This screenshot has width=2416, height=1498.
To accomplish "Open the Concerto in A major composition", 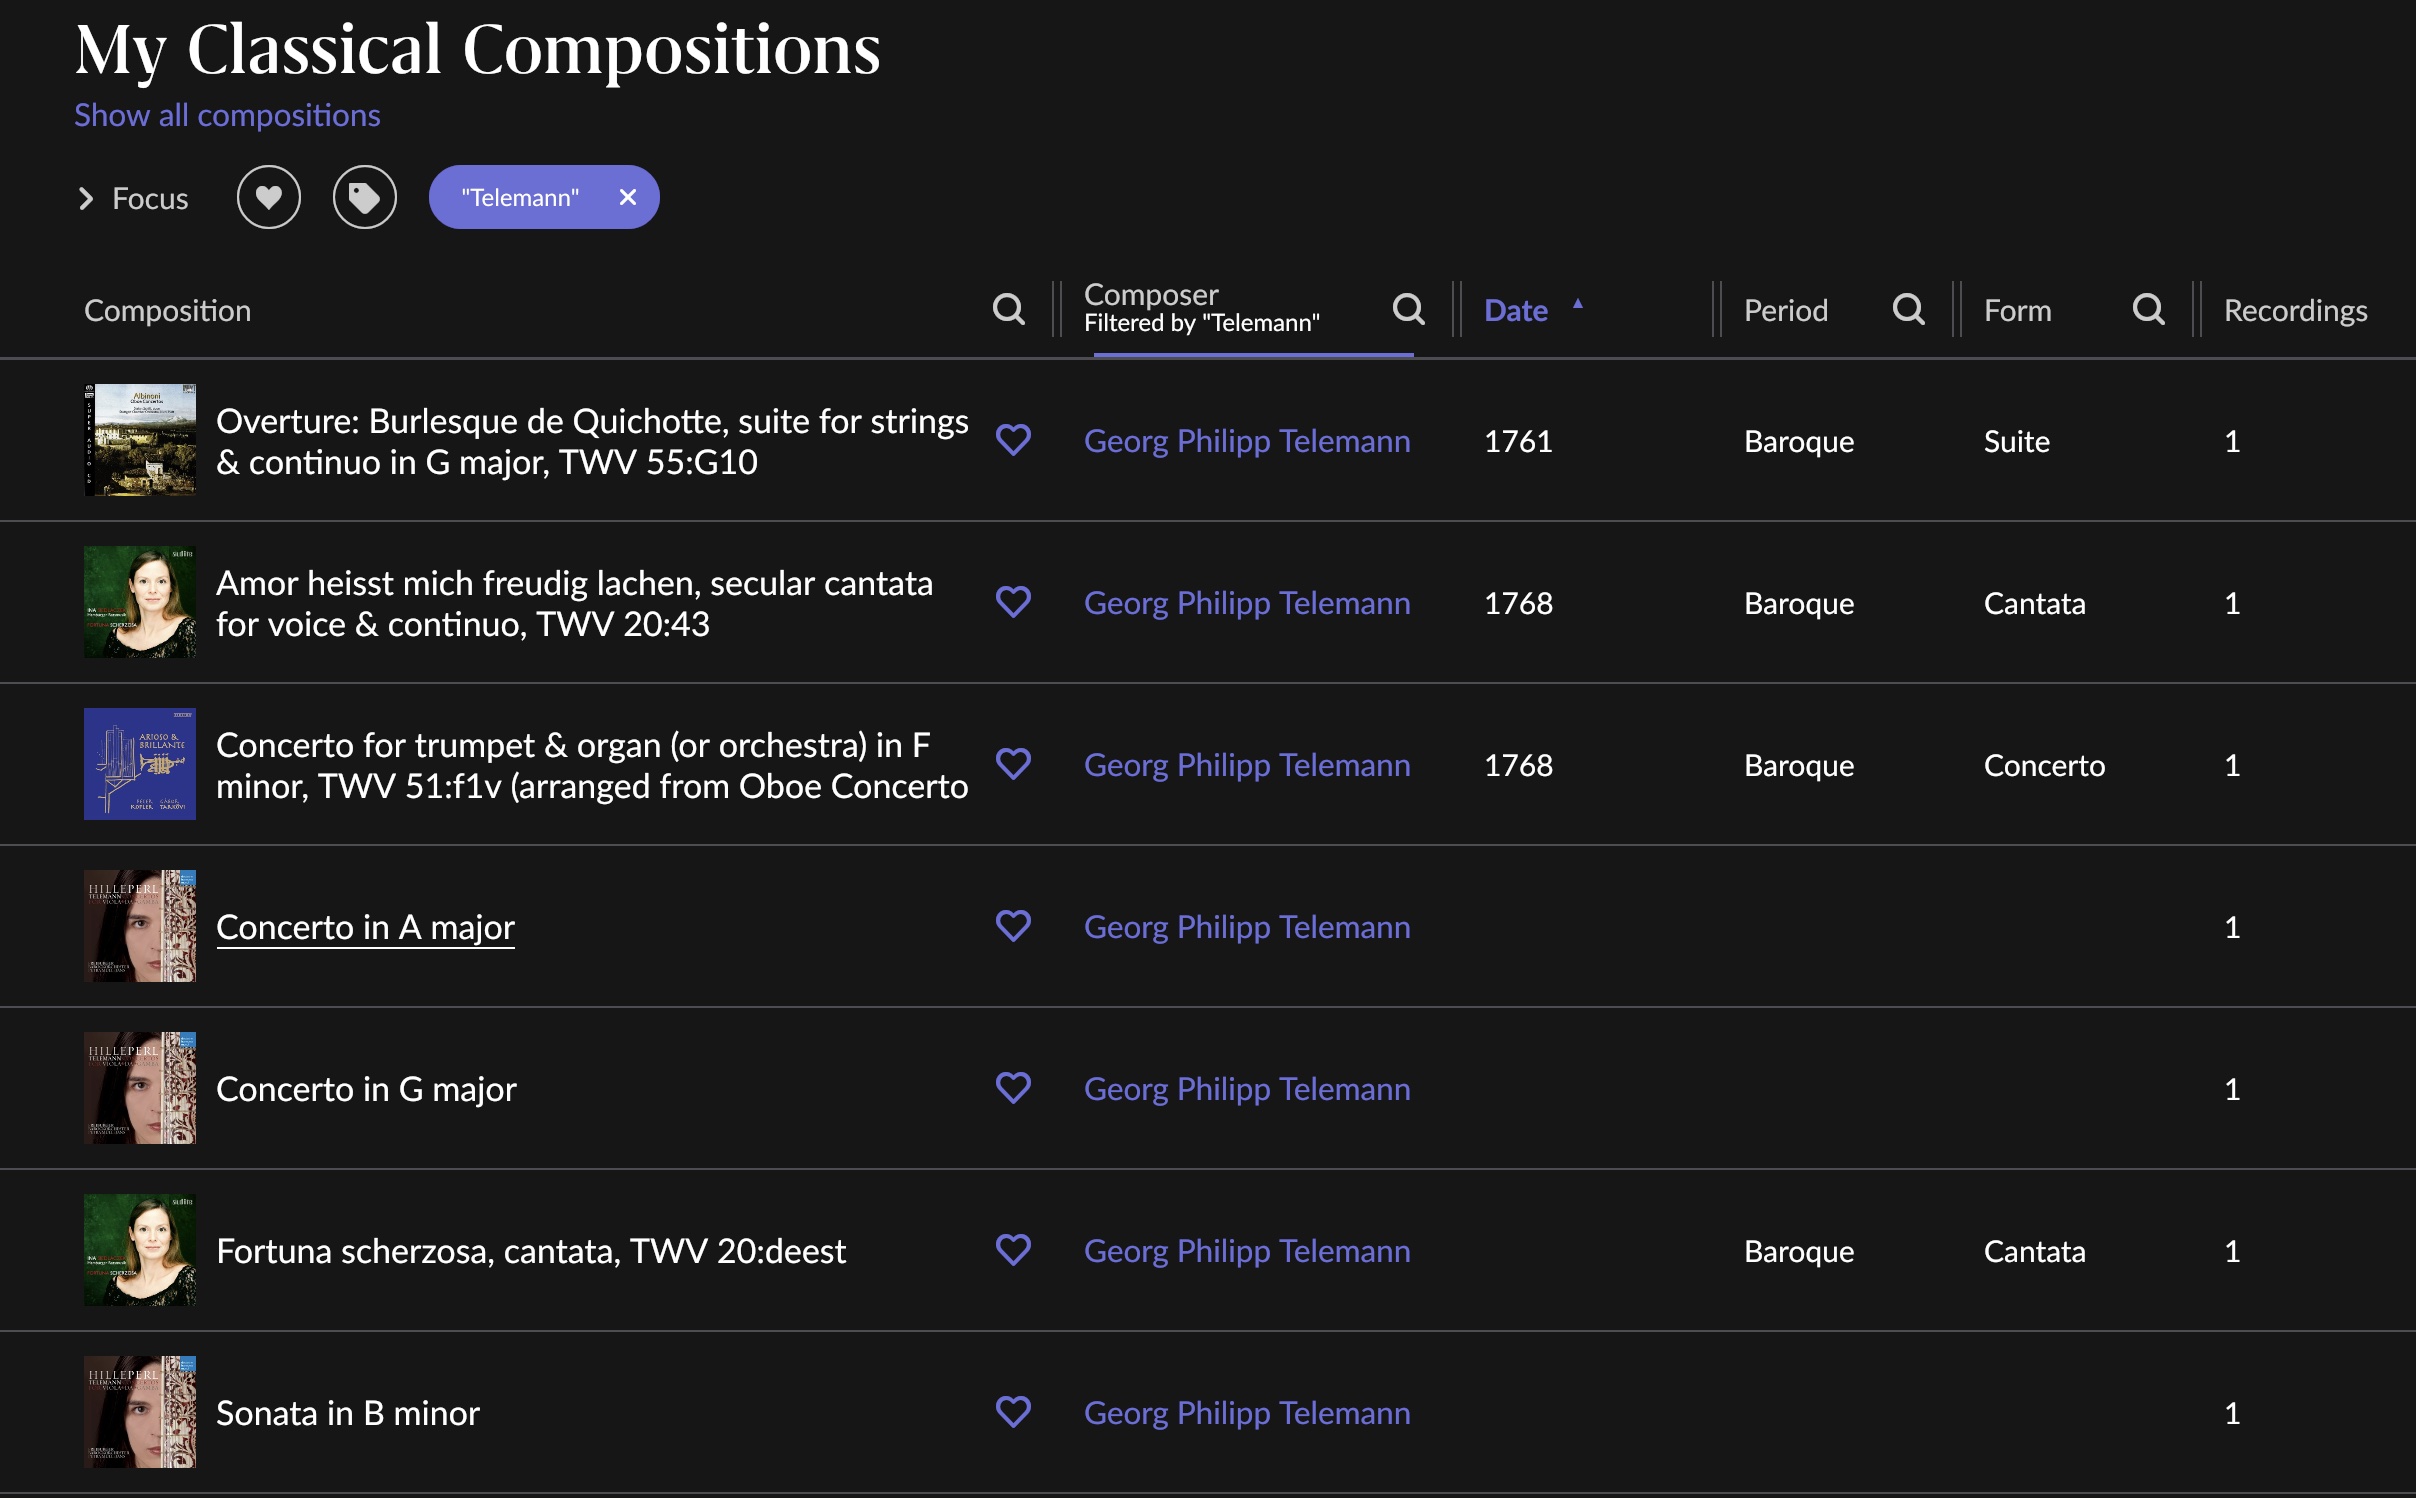I will (x=365, y=927).
